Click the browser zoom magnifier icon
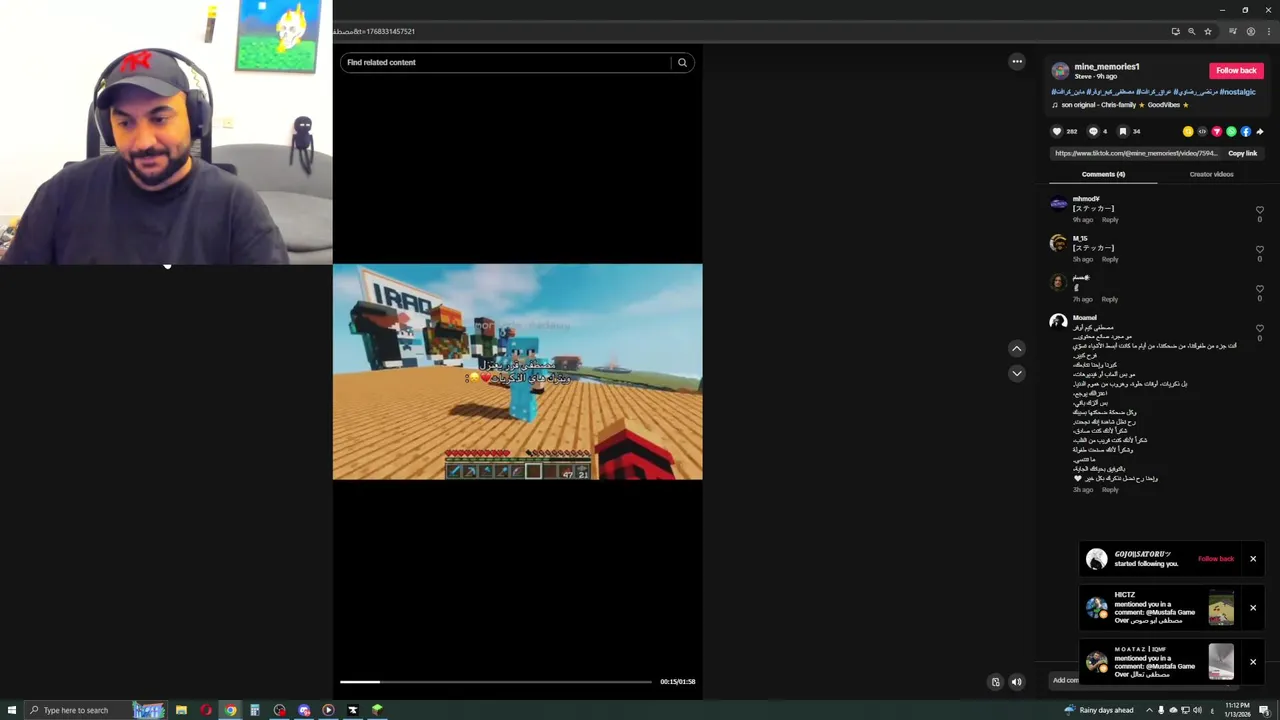 1191,31
